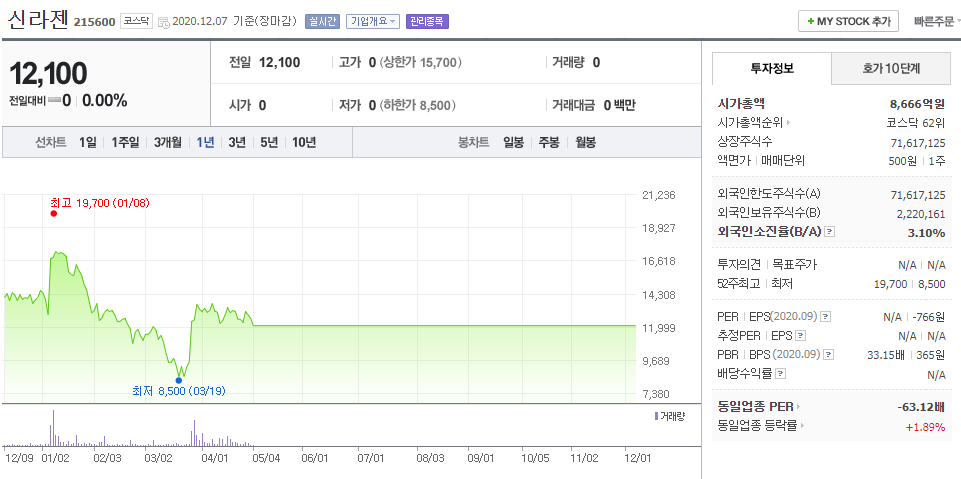The height and width of the screenshot is (479, 961).
Task: Expand the 빠른주문 dropdown
Action: coord(936,21)
